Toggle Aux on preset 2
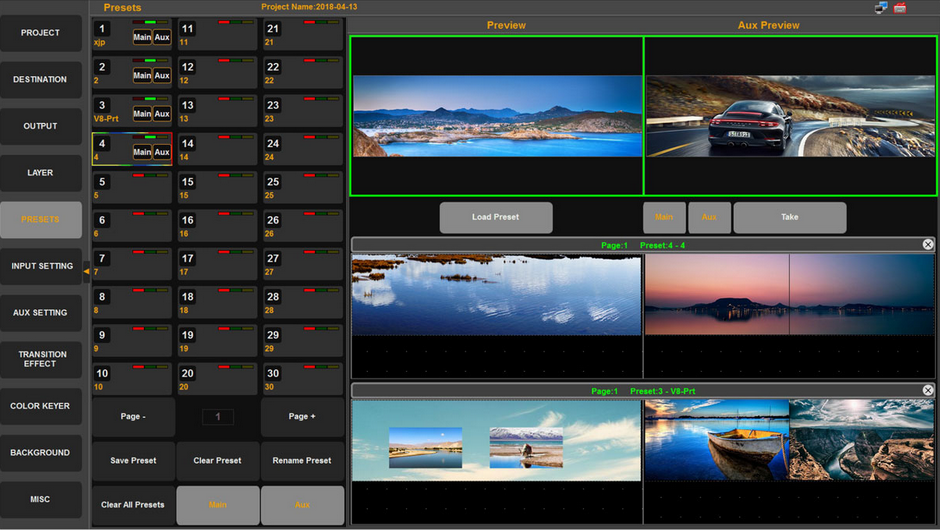This screenshot has height=530, width=940. (x=162, y=76)
